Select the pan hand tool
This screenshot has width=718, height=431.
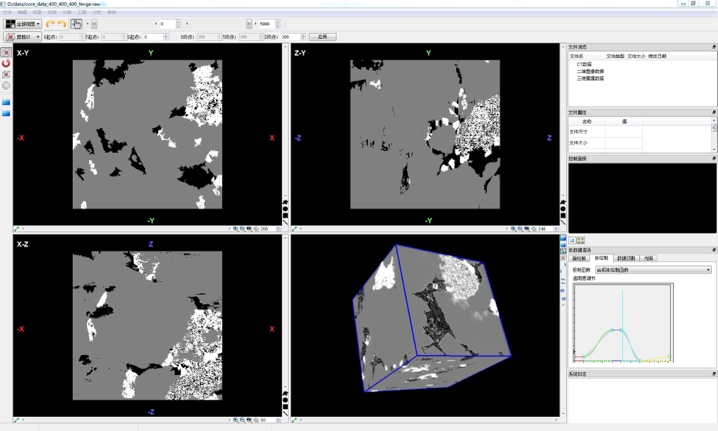[x=77, y=24]
